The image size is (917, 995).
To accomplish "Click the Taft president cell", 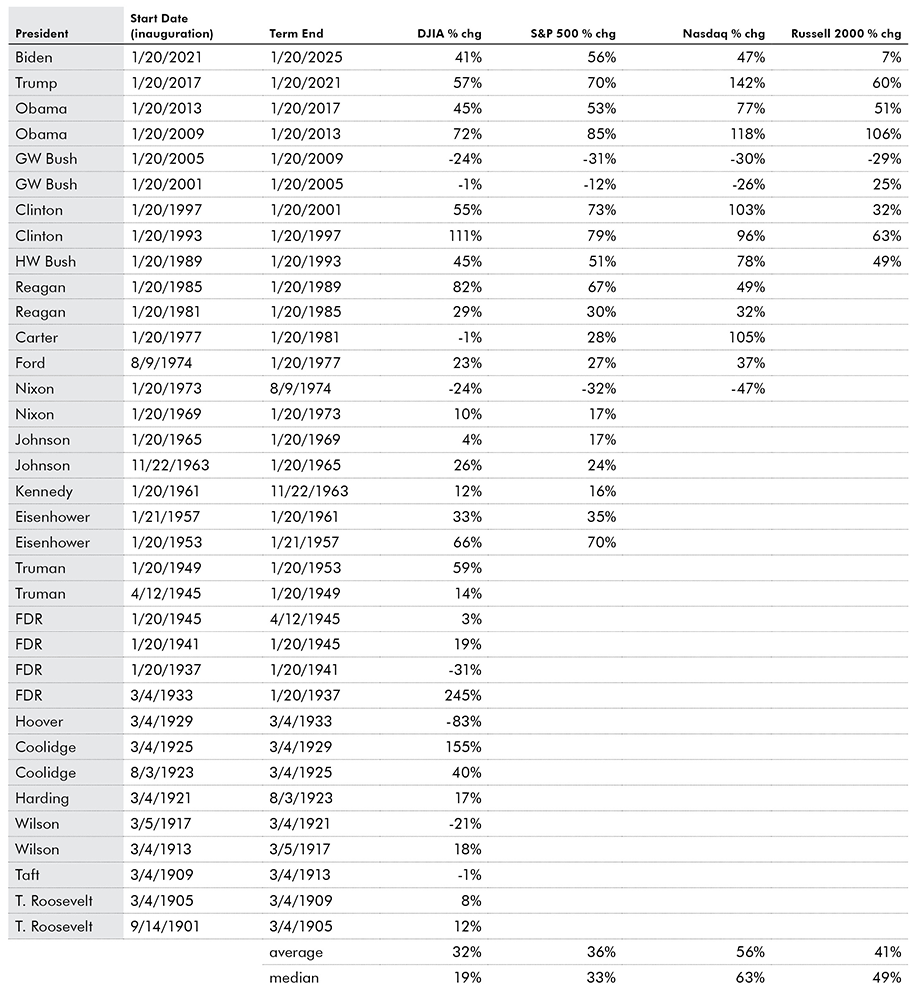I will click(x=30, y=875).
